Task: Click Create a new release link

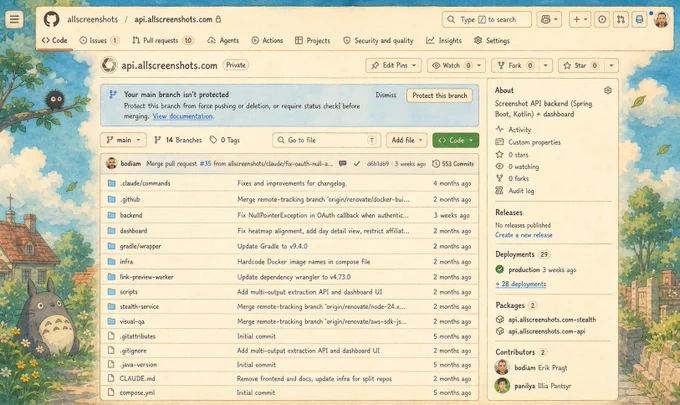Action: pyautogui.click(x=523, y=235)
